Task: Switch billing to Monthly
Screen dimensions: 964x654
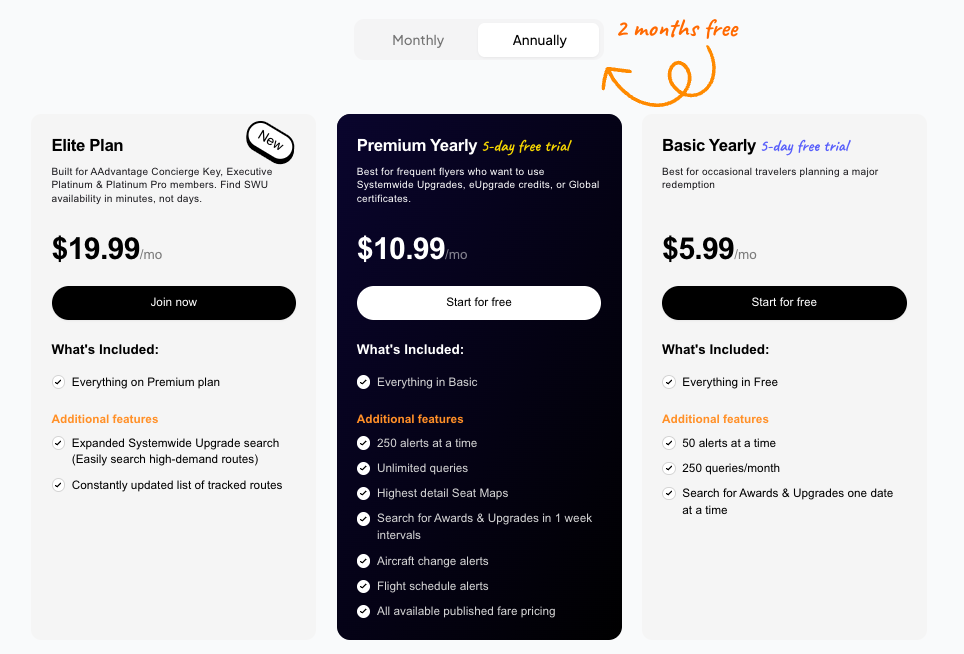Action: (417, 40)
